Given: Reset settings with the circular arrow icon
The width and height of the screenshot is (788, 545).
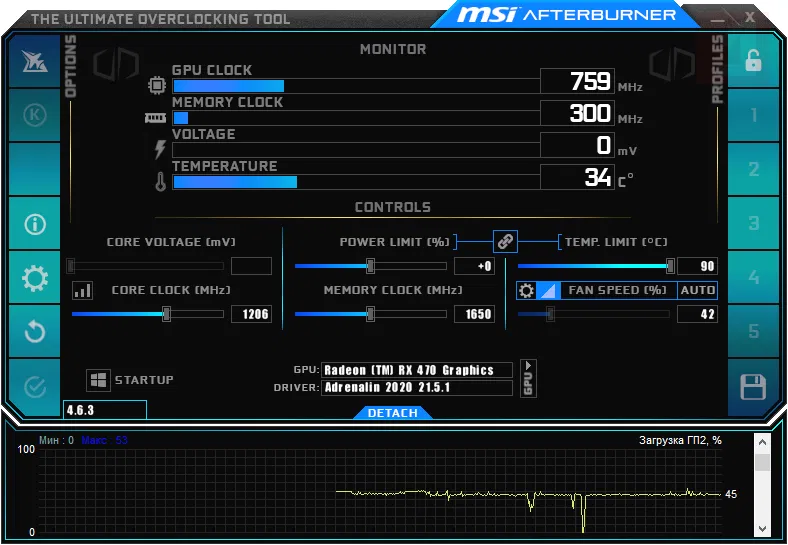Looking at the screenshot, I should point(34,332).
